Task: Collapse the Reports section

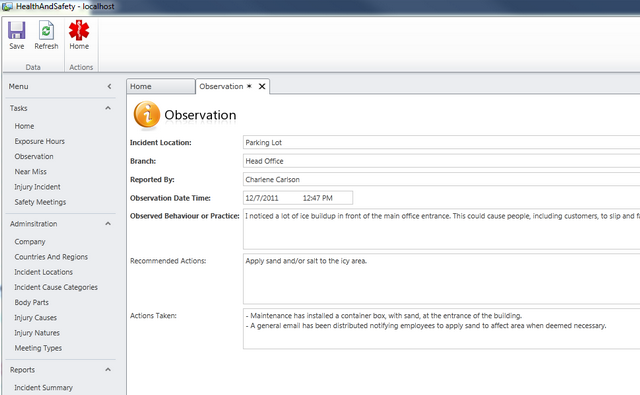Action: (108, 370)
